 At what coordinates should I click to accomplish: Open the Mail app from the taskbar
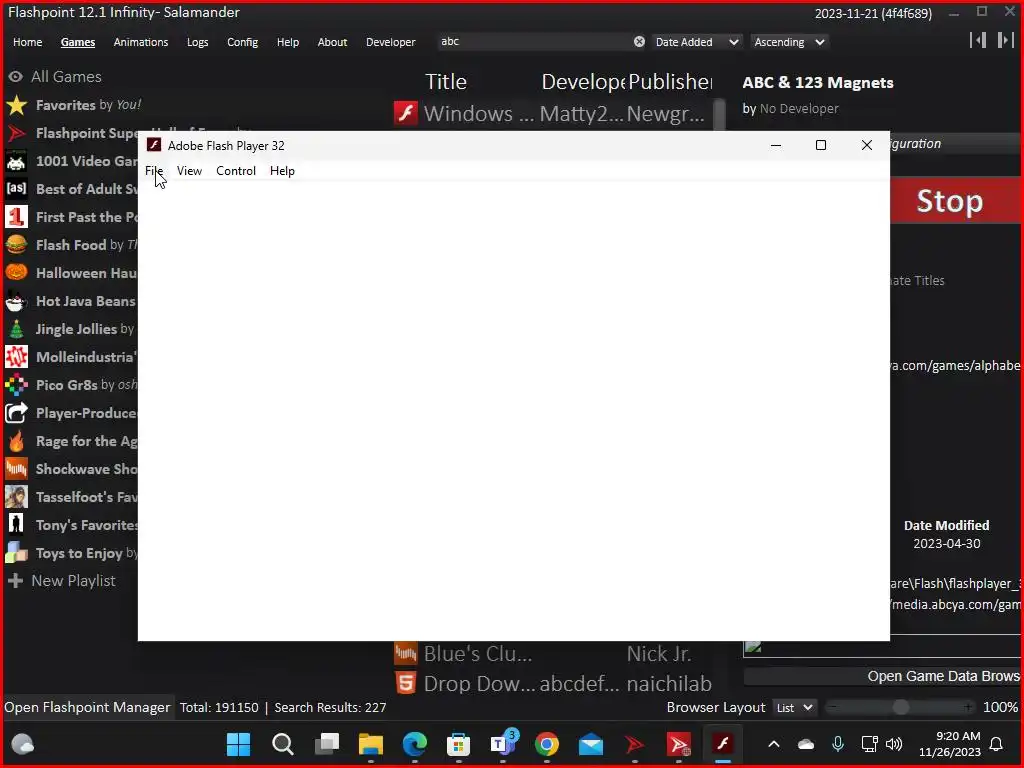[x=591, y=744]
